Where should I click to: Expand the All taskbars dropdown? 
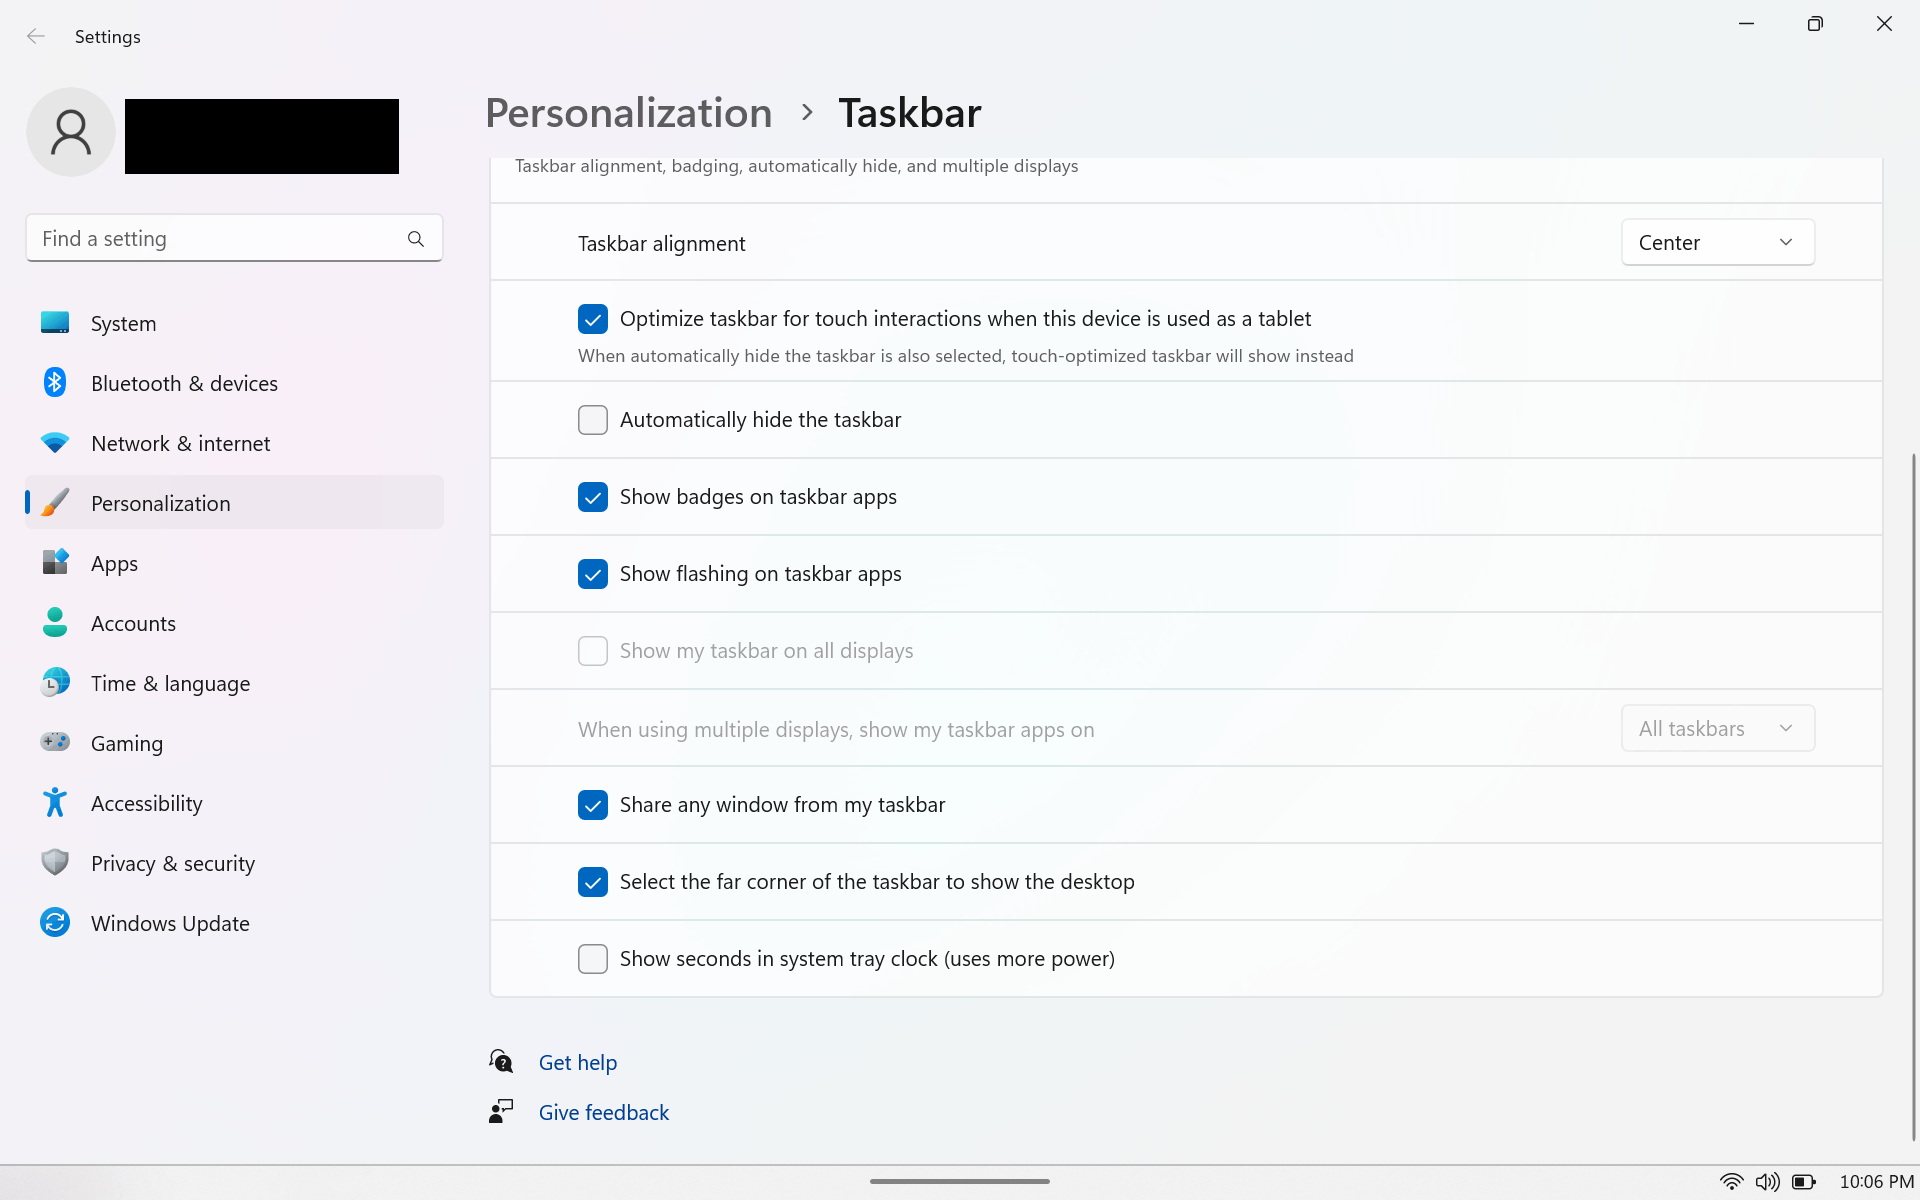point(1717,729)
